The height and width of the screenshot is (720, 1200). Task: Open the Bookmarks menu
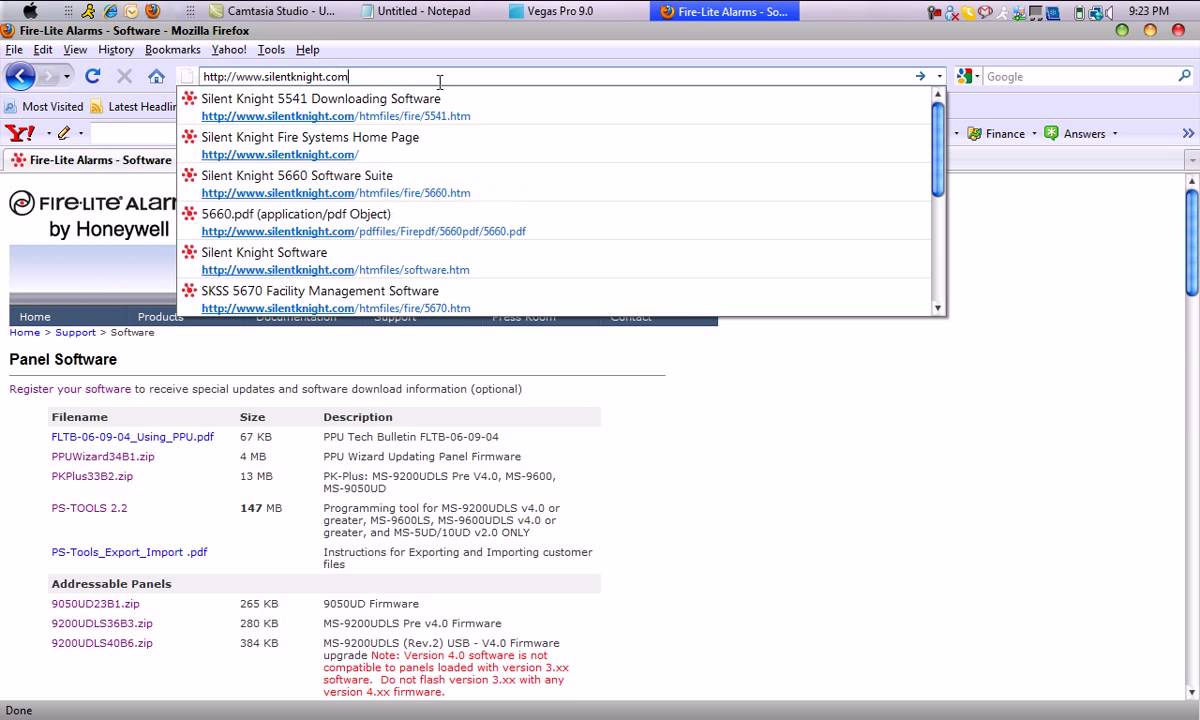point(173,49)
